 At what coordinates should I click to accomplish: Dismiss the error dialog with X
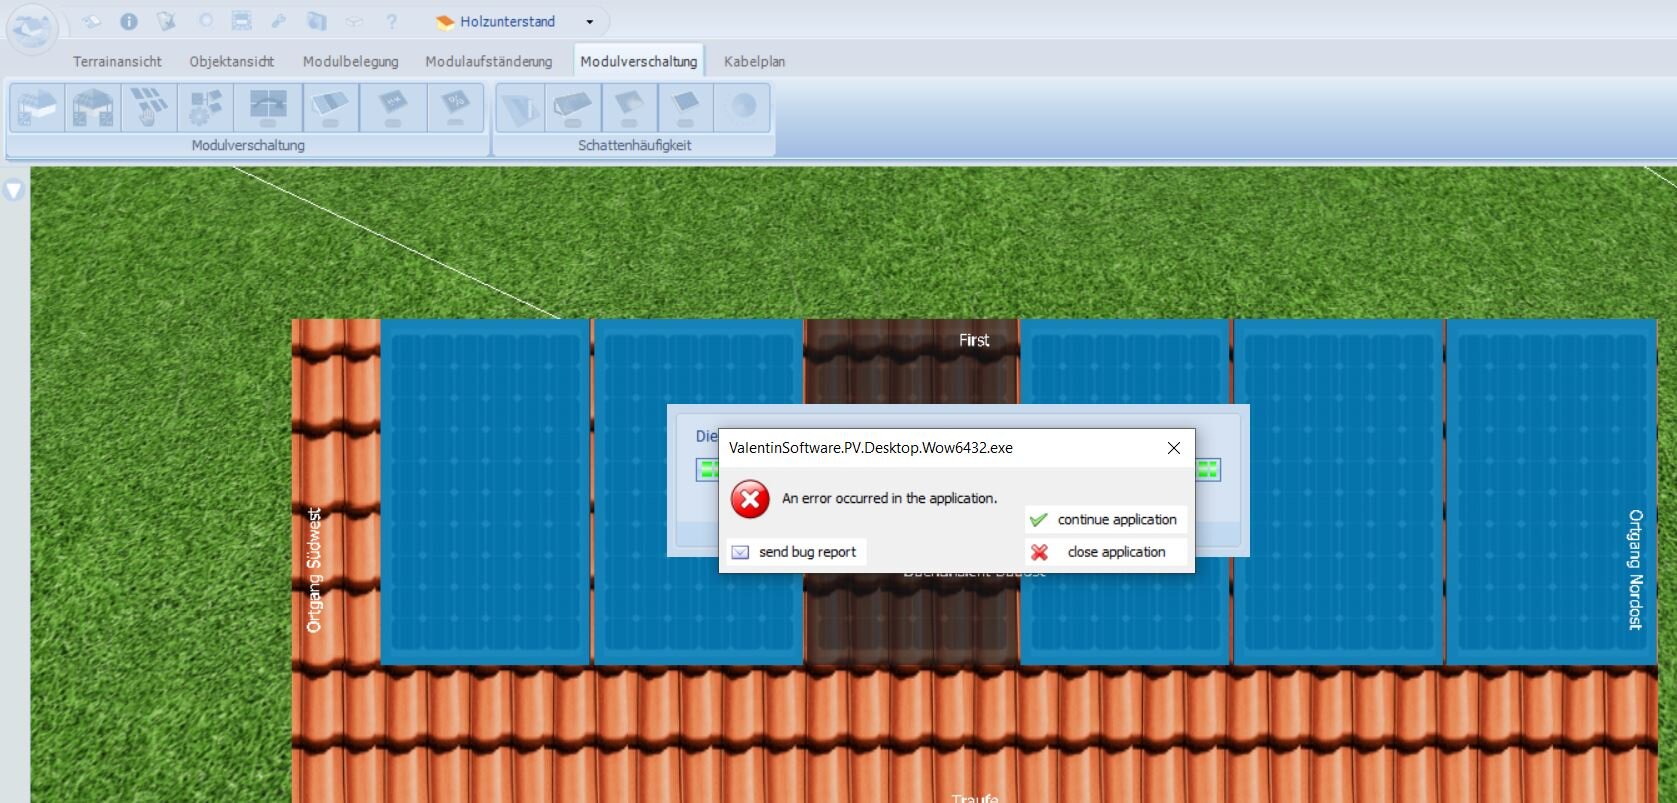tap(1174, 448)
